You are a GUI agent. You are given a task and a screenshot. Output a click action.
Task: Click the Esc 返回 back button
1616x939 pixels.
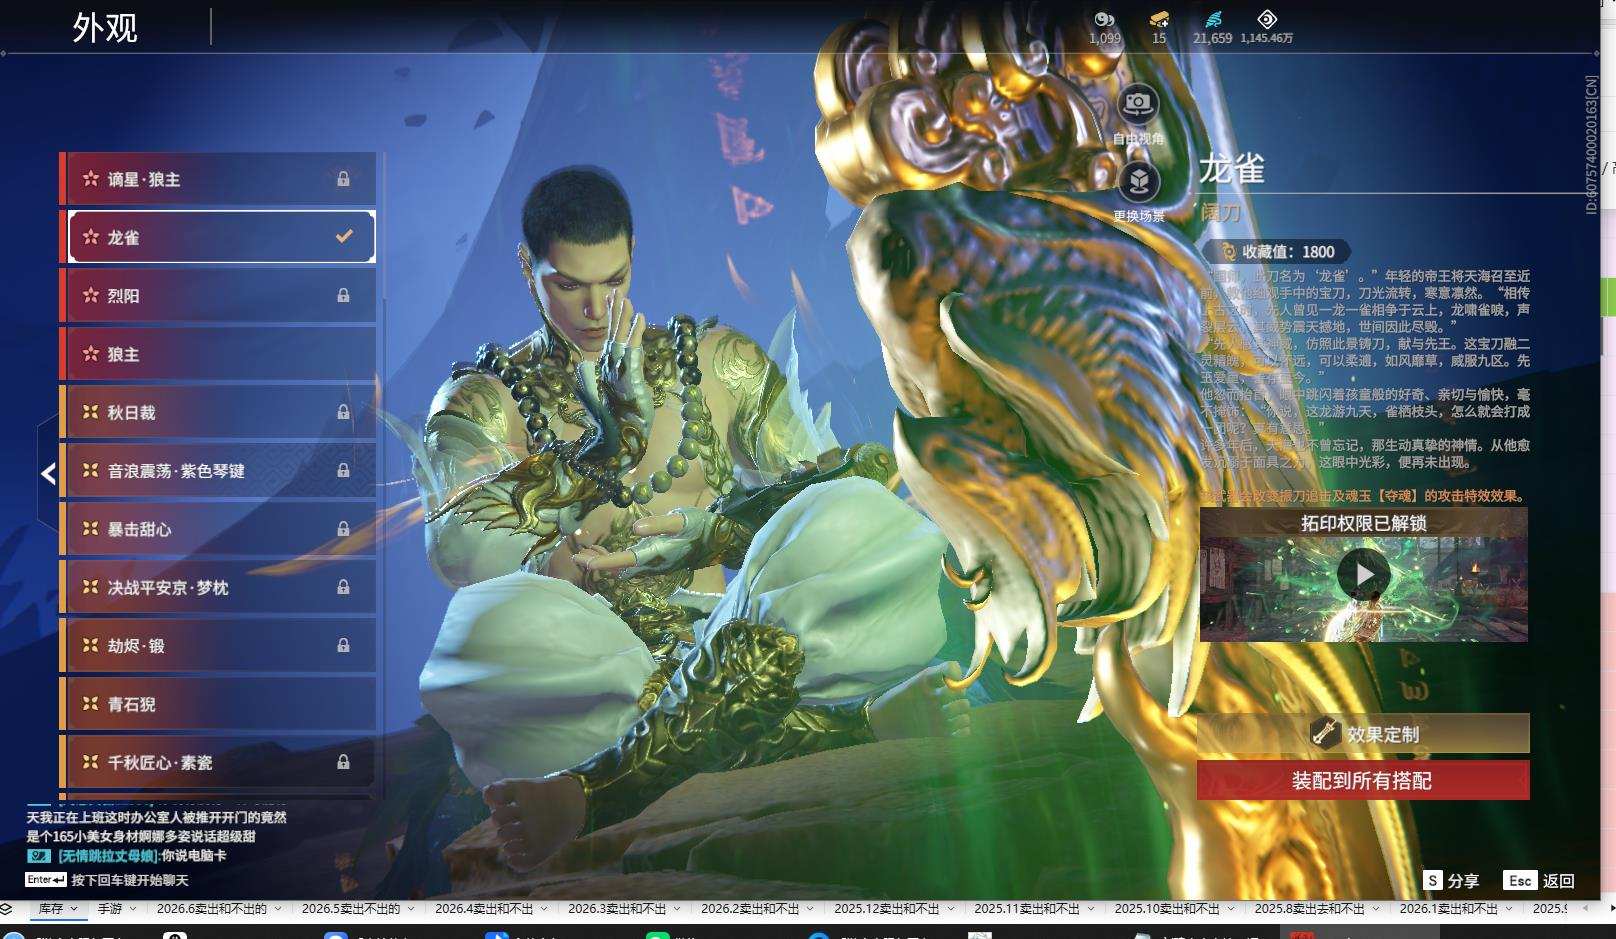point(1539,880)
